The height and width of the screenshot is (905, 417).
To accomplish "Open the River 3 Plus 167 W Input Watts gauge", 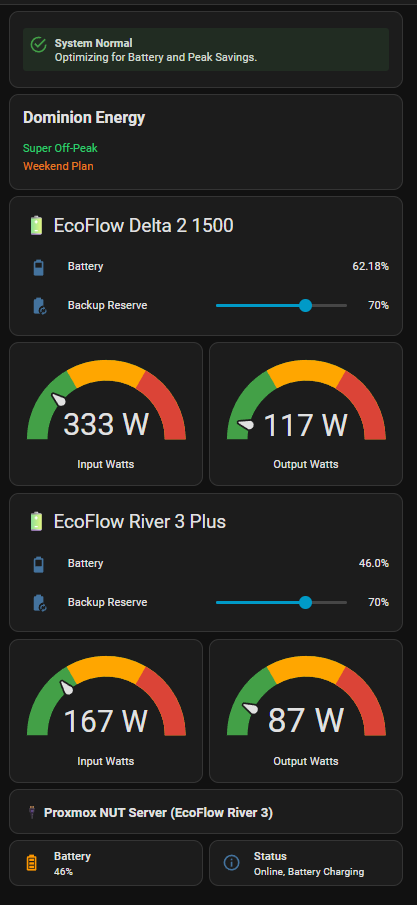I will 106,710.
